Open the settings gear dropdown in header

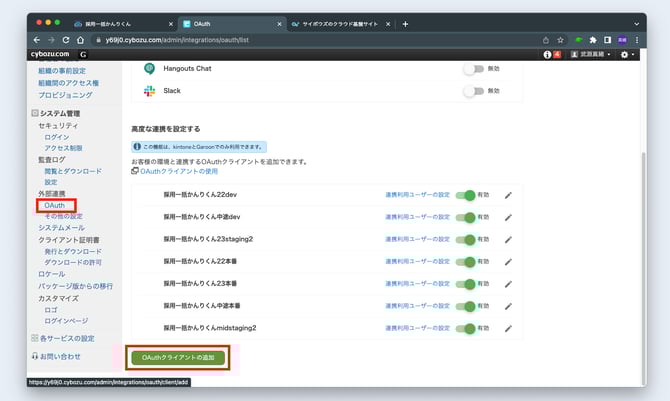627,55
